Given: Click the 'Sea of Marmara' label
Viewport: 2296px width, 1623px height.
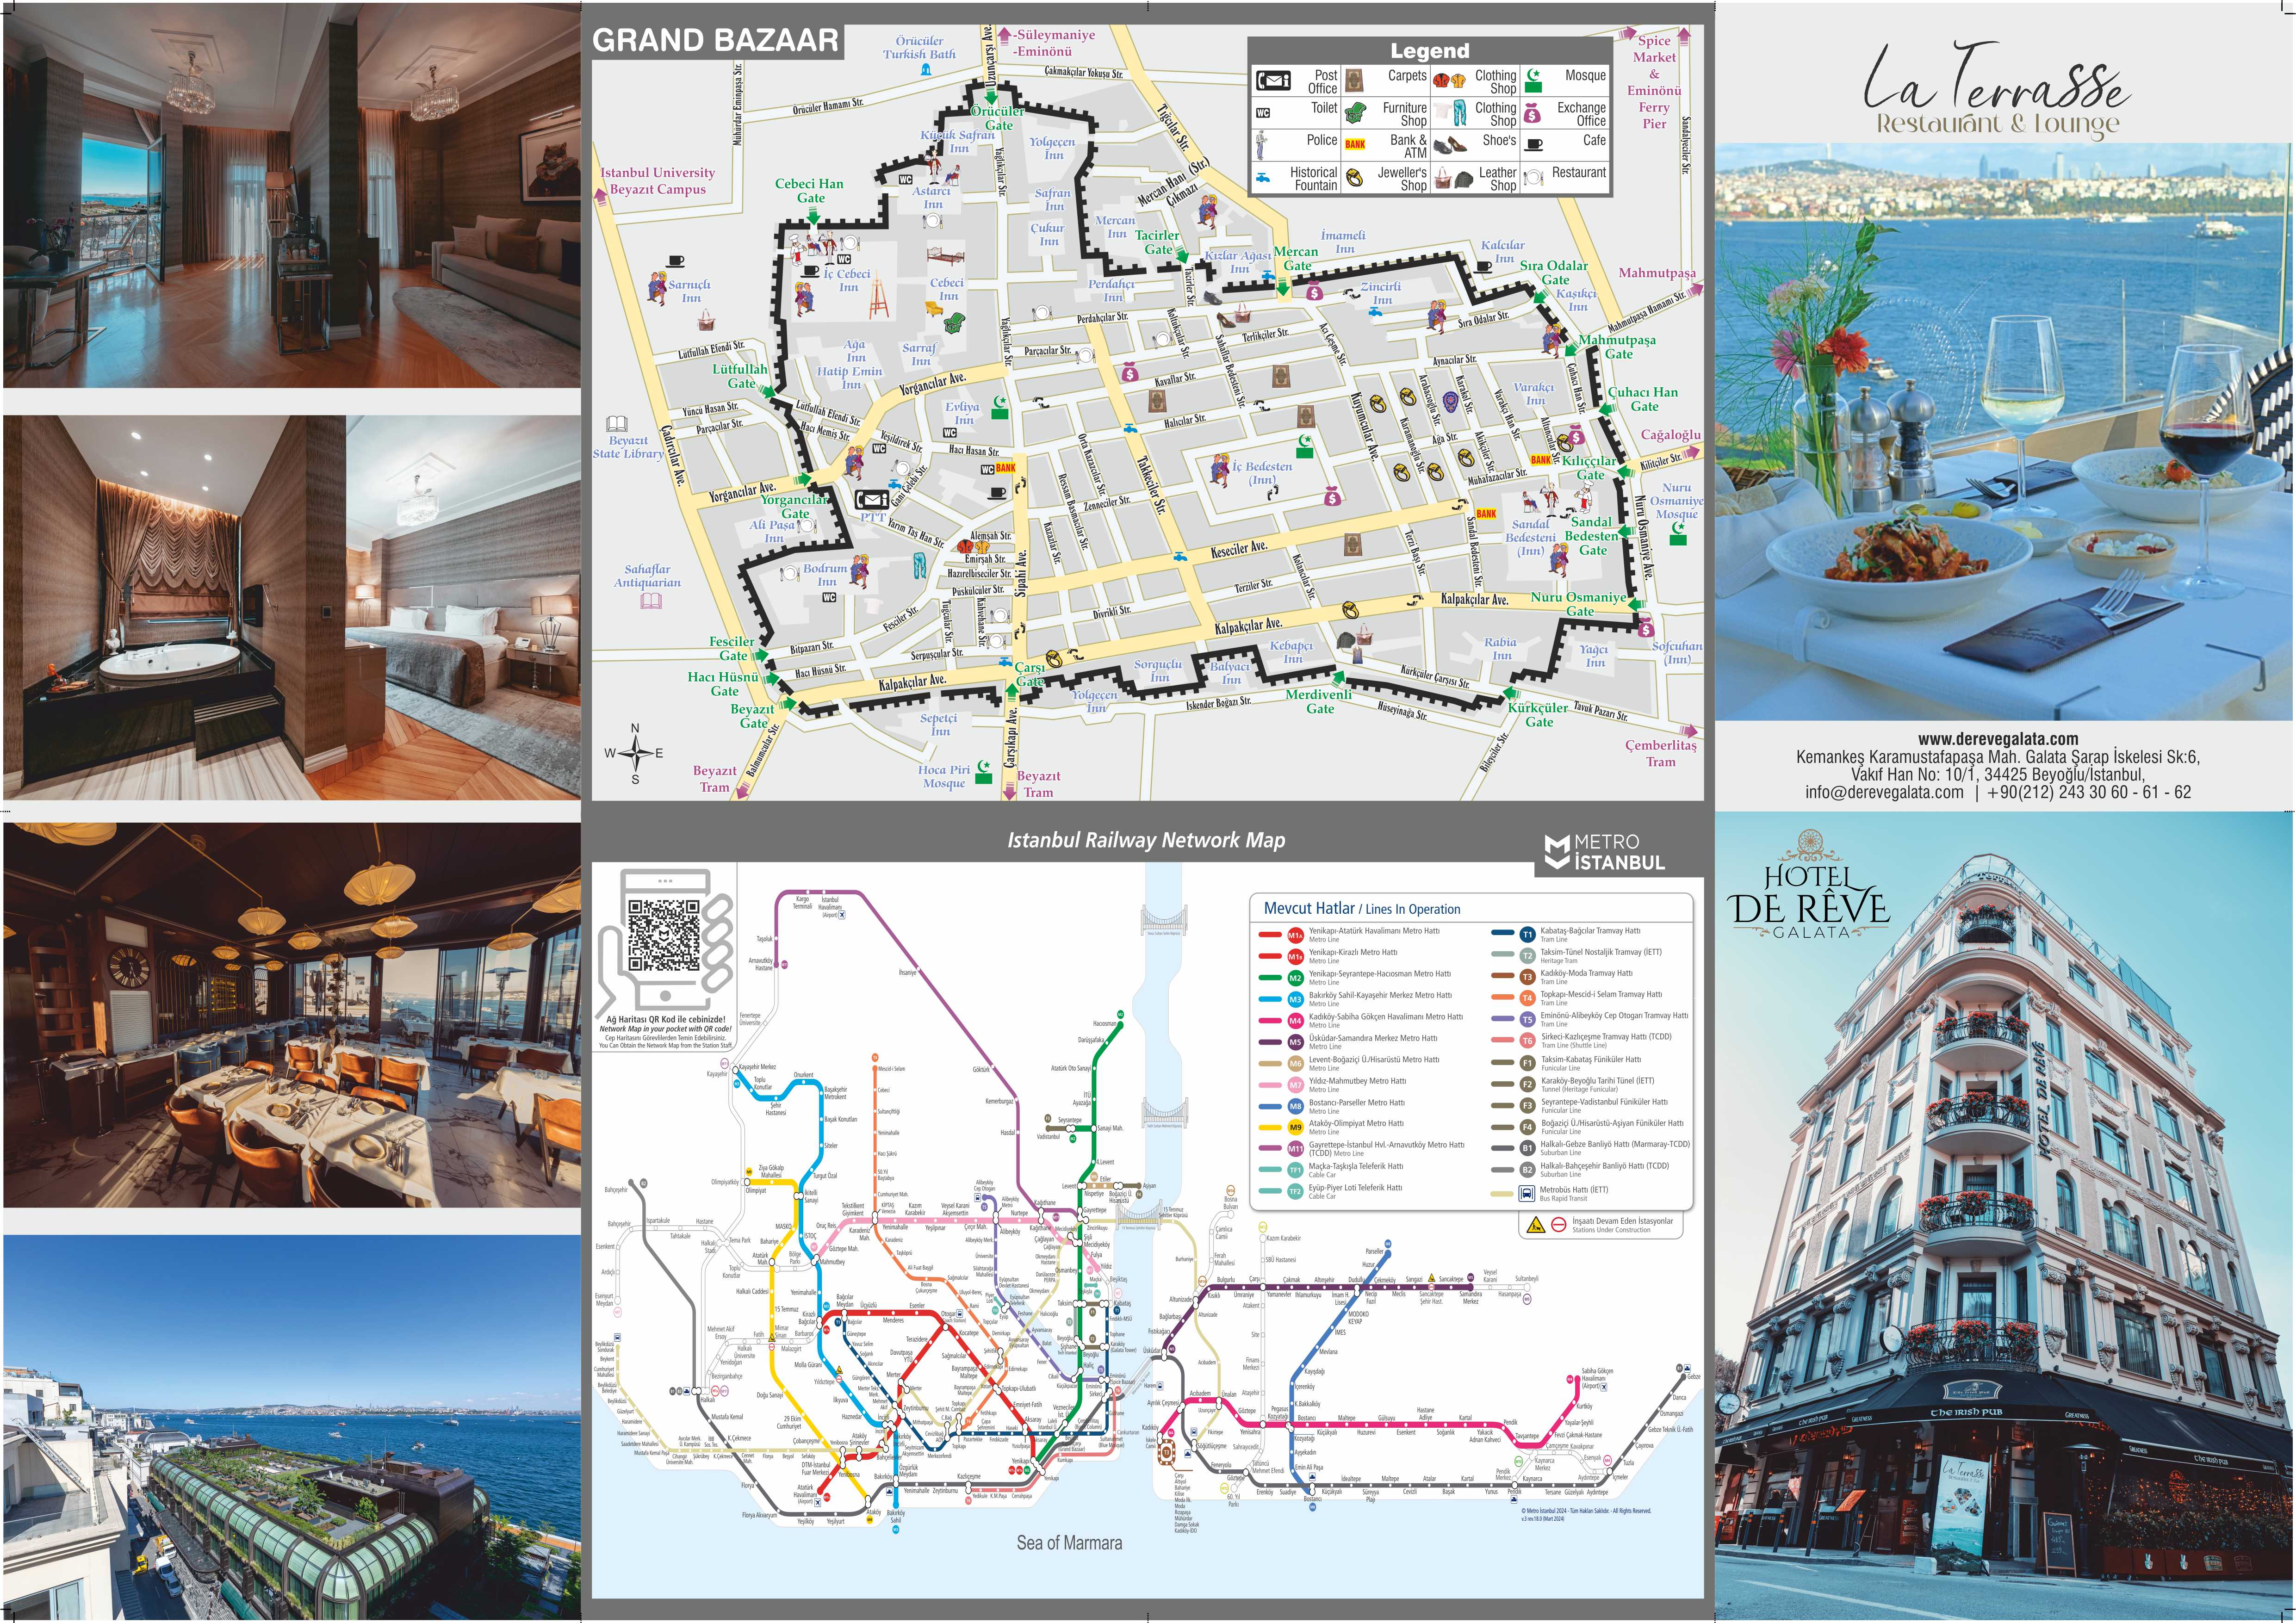Looking at the screenshot, I should (1069, 1543).
